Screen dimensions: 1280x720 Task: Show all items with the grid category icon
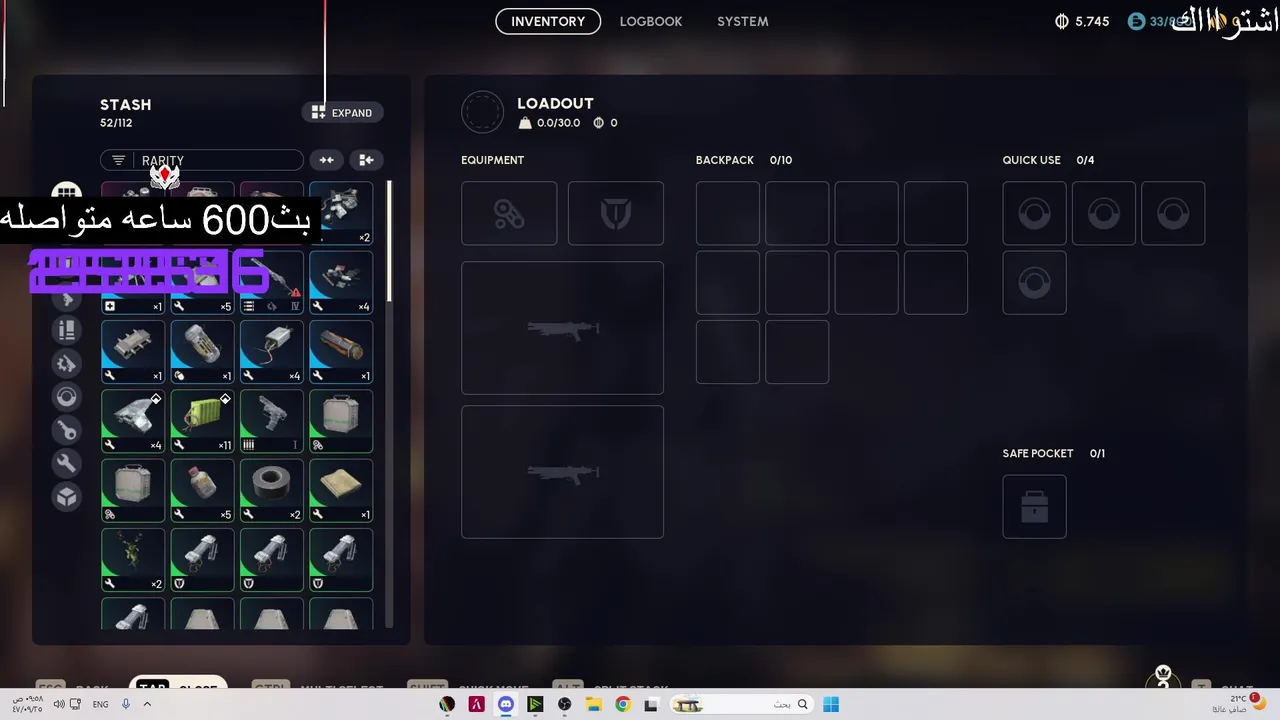[x=66, y=192]
